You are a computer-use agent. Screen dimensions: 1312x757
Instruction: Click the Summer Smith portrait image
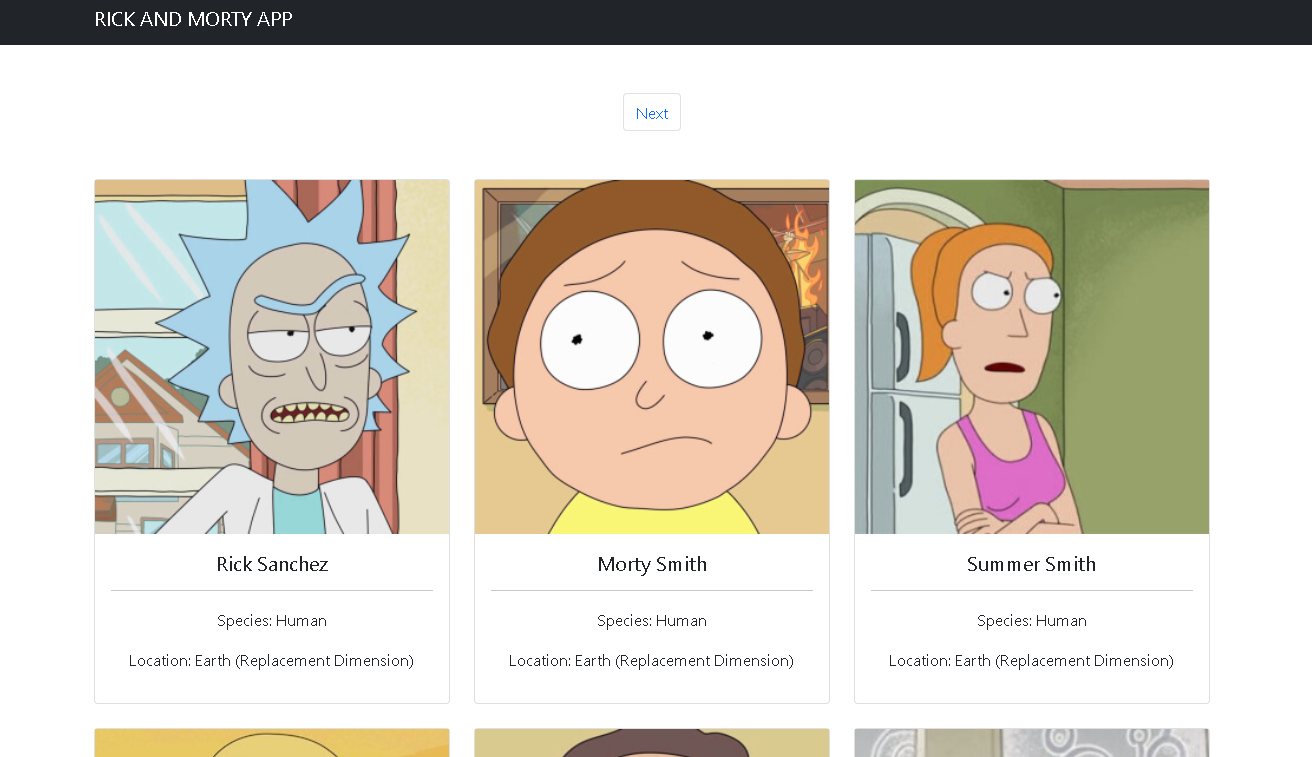point(1031,355)
